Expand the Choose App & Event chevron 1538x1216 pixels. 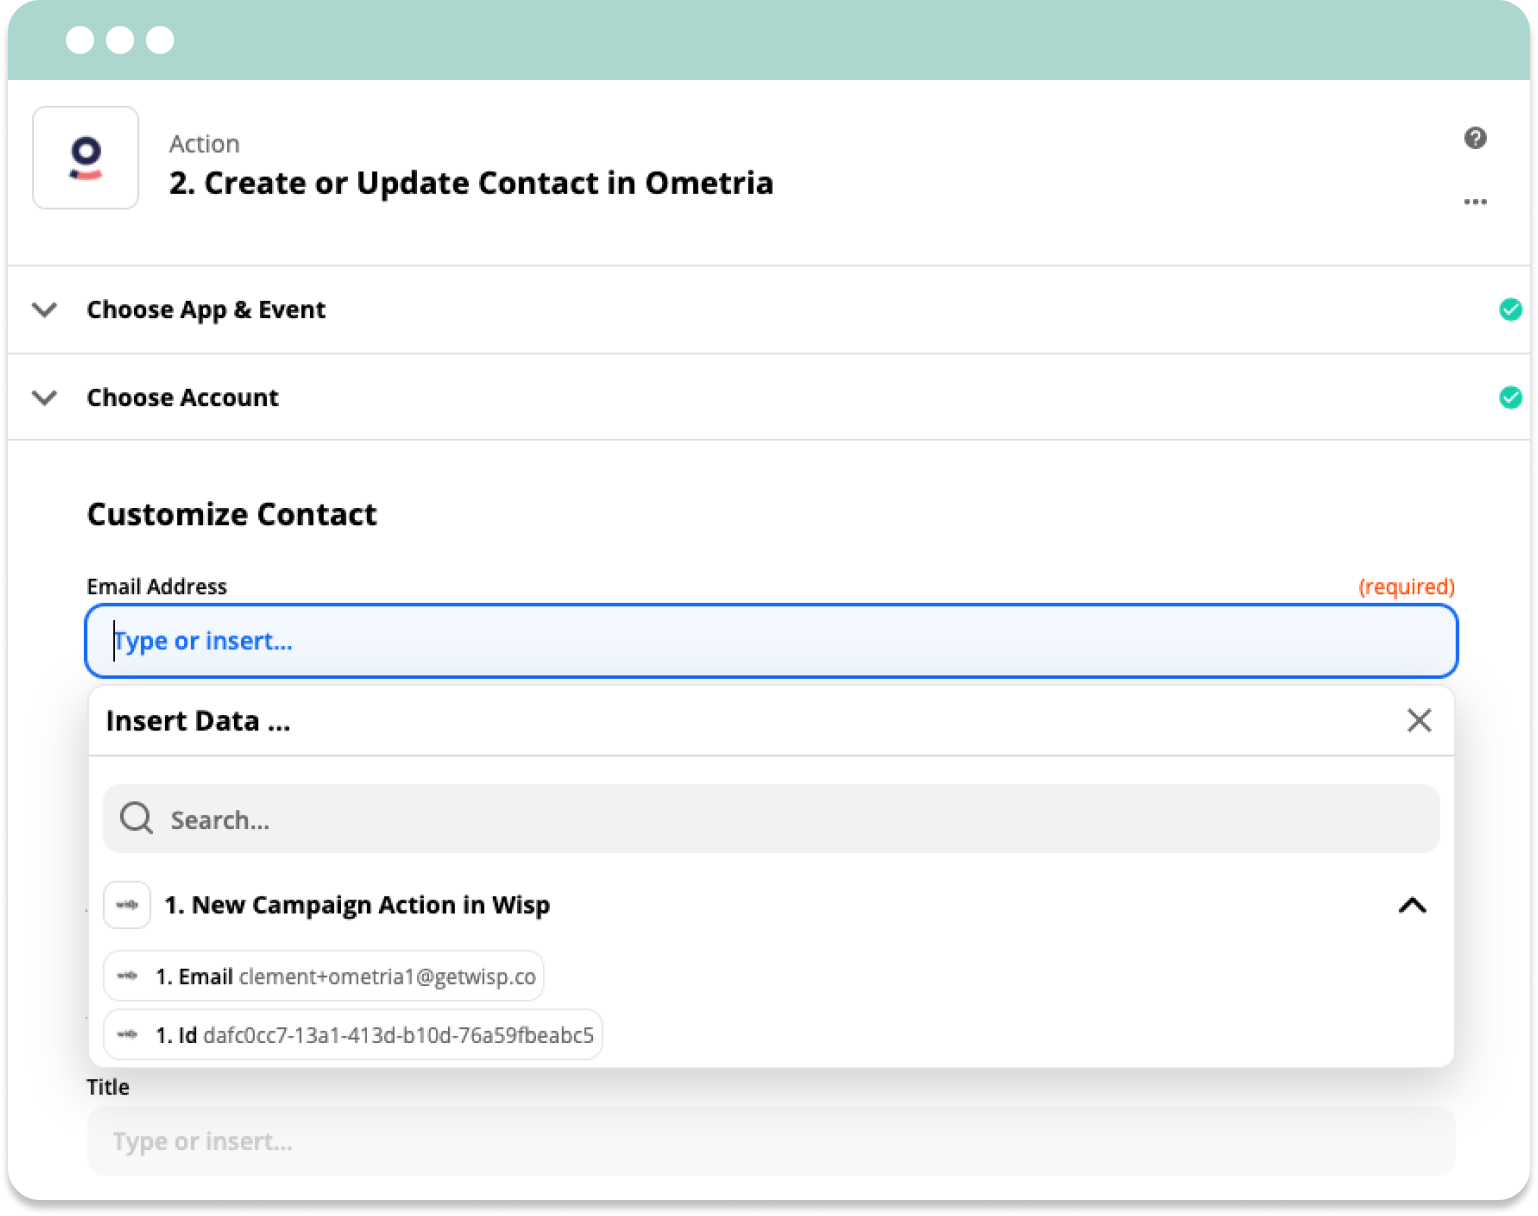(44, 310)
